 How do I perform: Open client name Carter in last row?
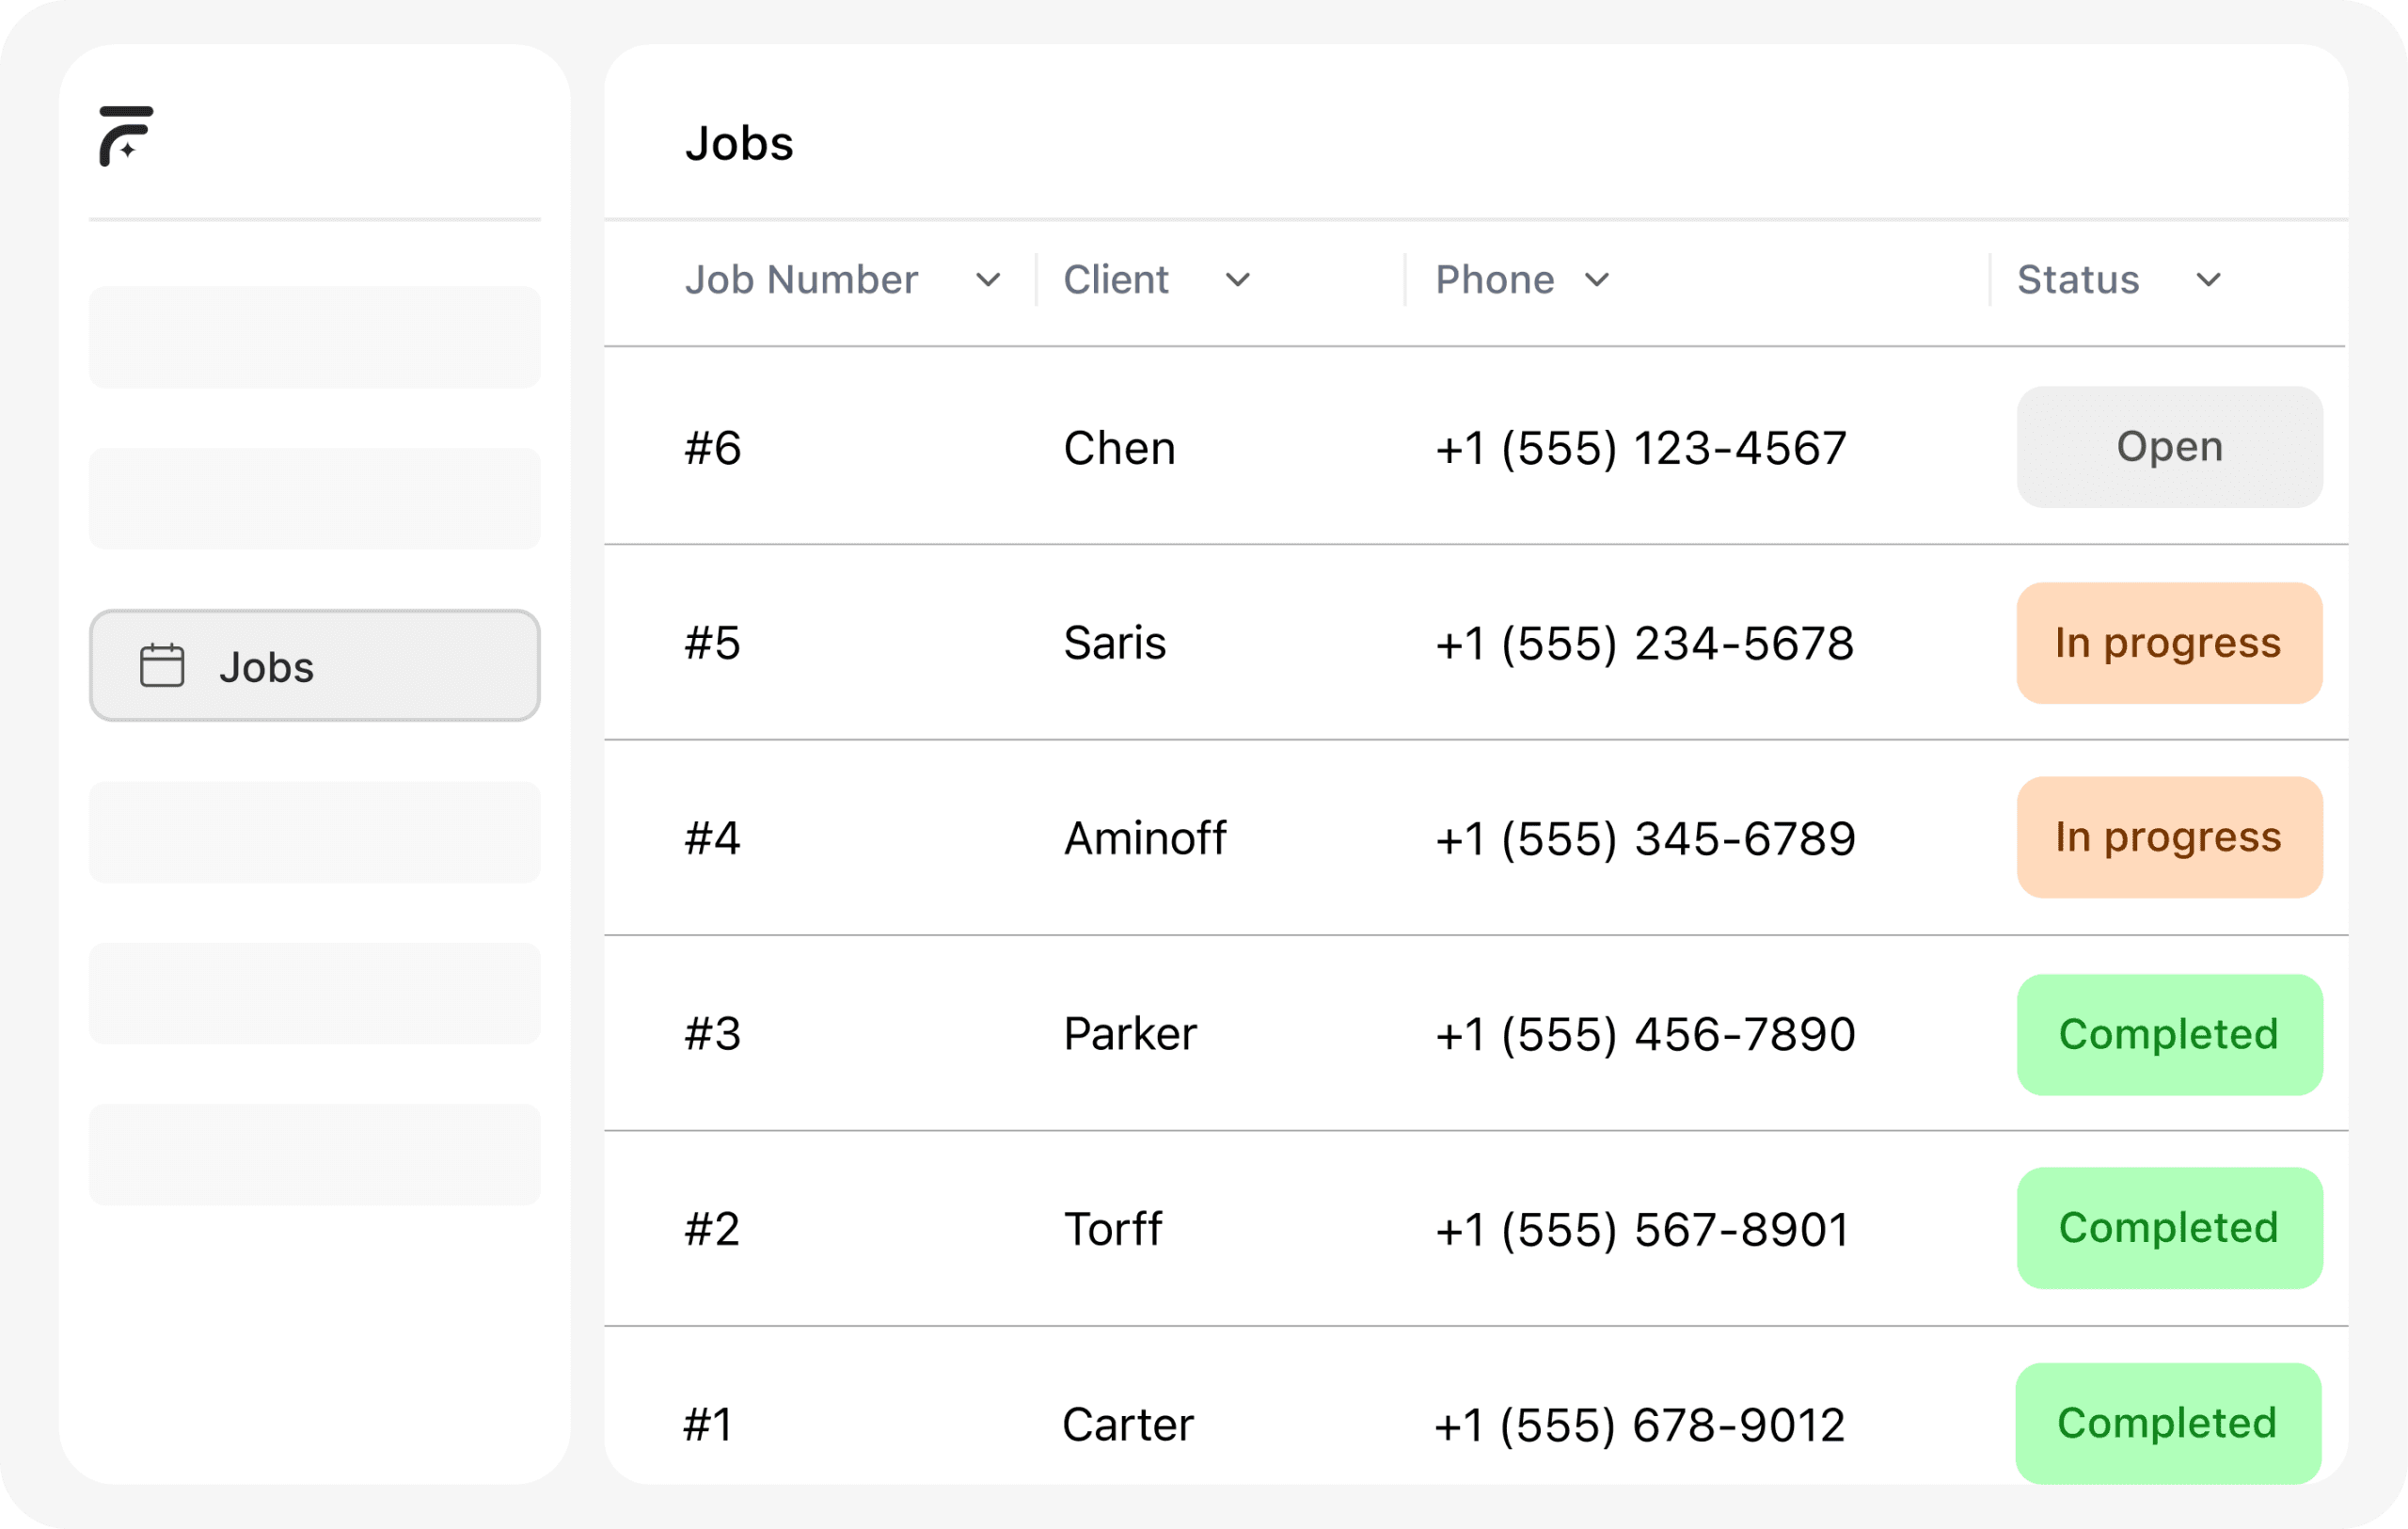pyautogui.click(x=1127, y=1424)
